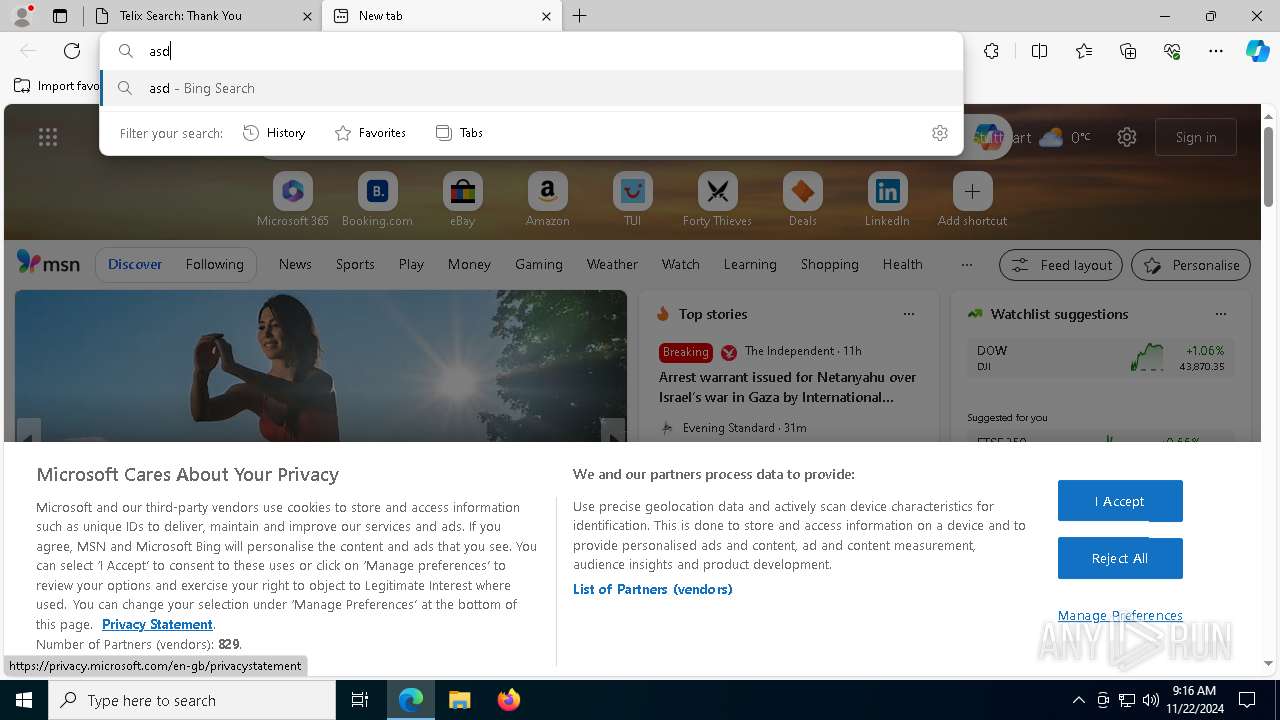1280x720 pixels.
Task: Reload the page with the refresh icon
Action: [72, 51]
